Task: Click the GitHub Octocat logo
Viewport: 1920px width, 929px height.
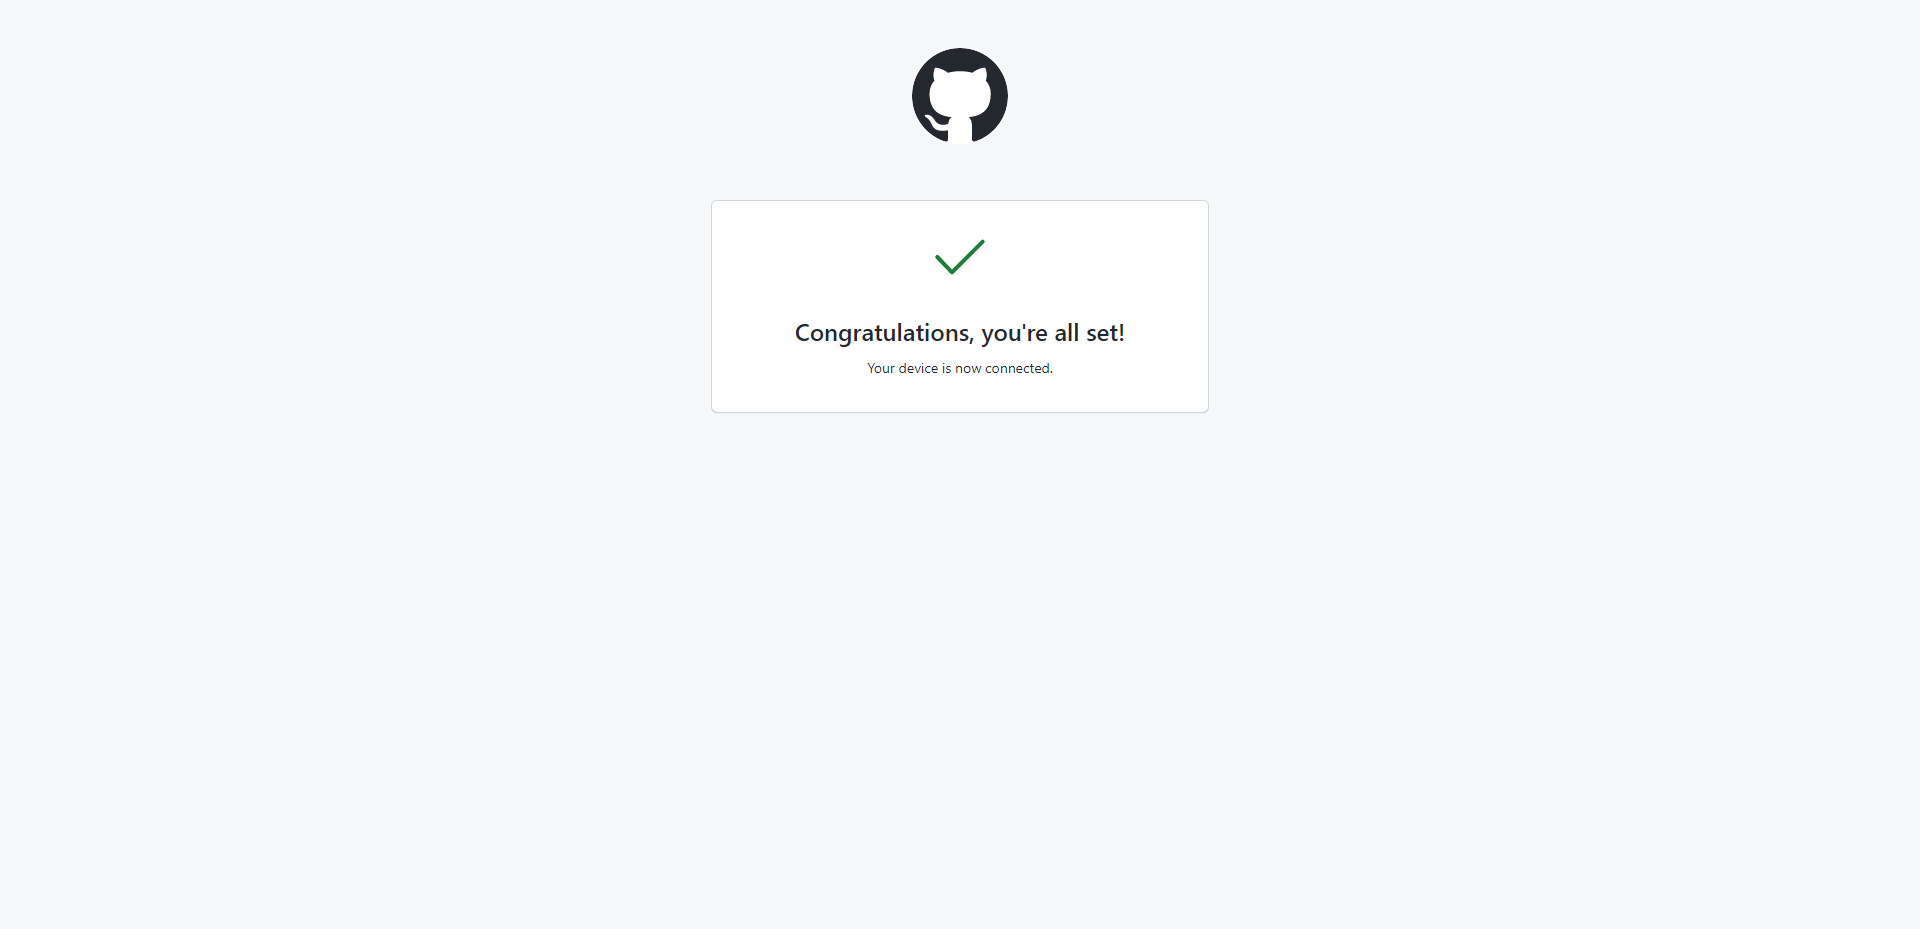Action: [960, 96]
